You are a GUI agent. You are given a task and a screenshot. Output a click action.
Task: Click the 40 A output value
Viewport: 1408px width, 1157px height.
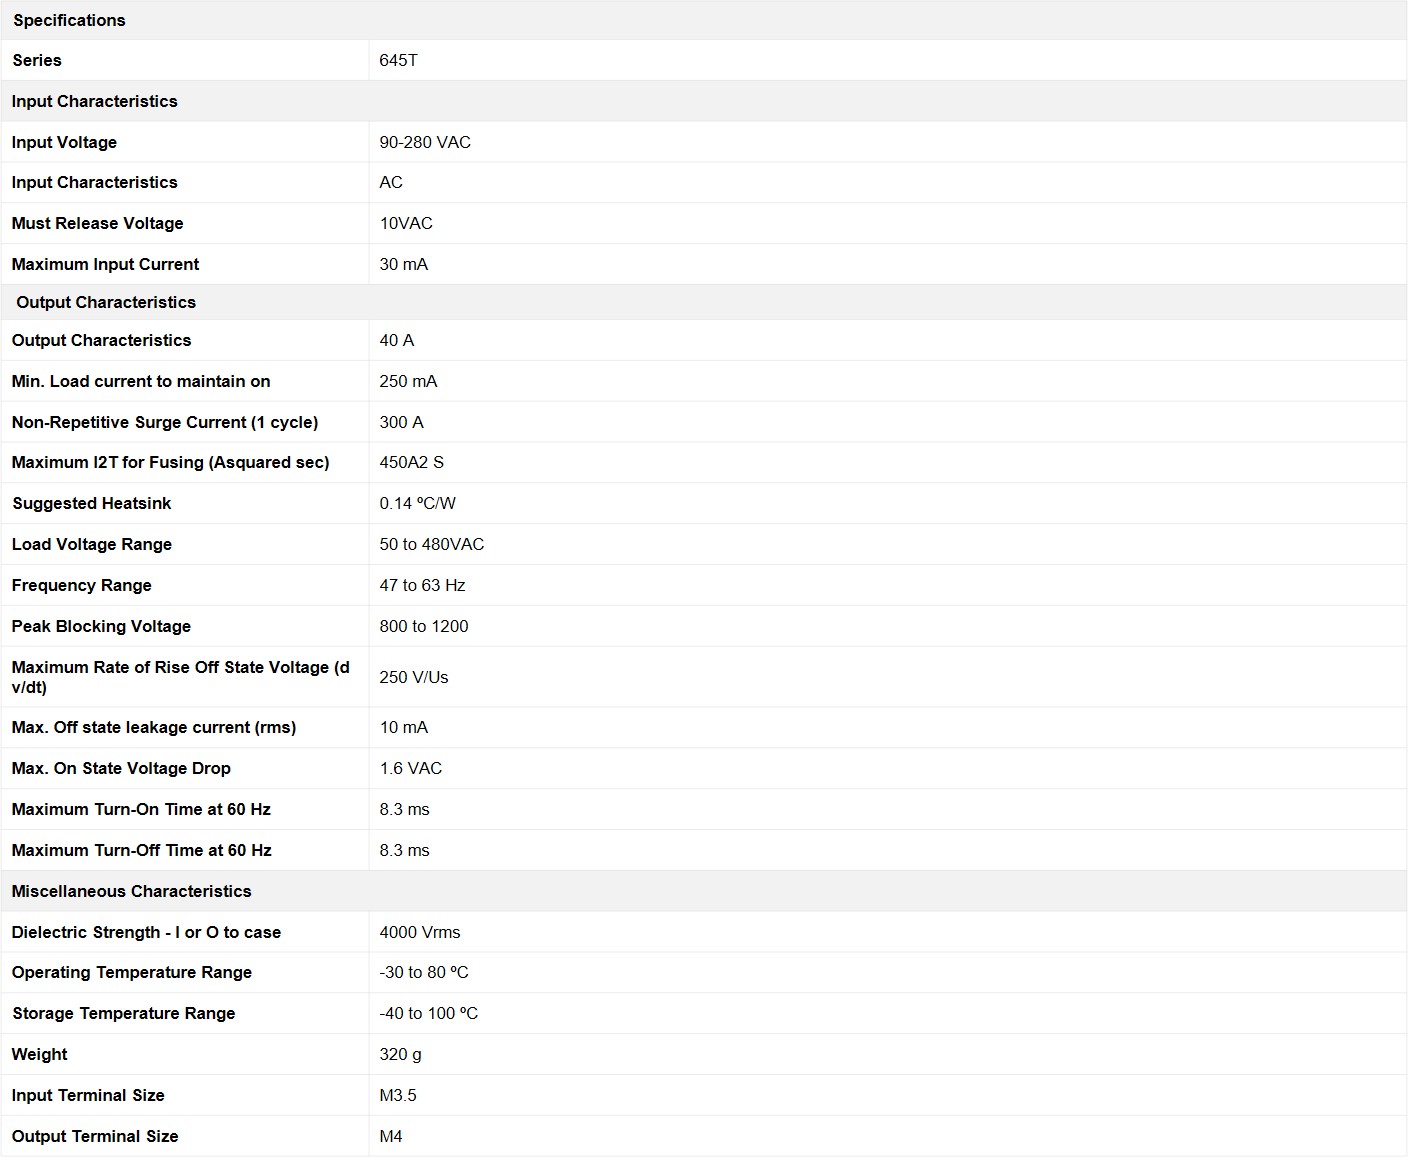pos(396,340)
